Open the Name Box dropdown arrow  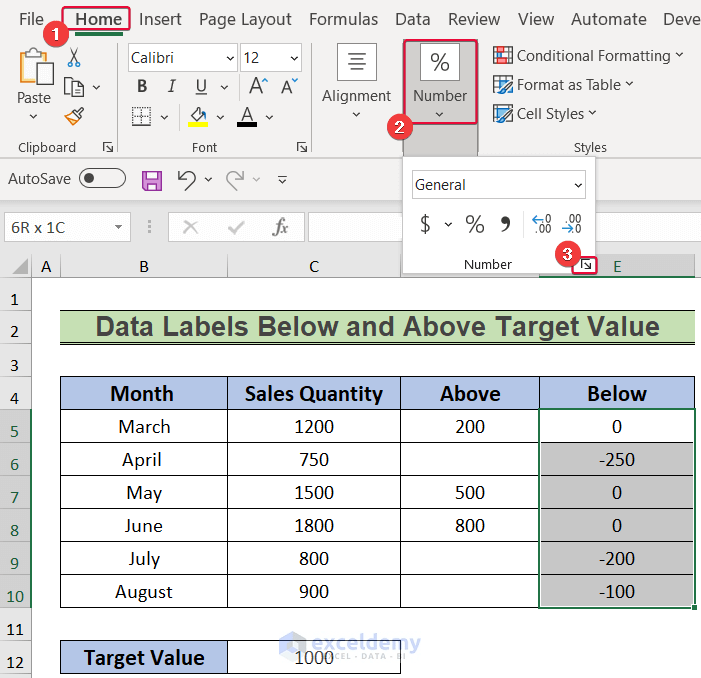pos(118,227)
